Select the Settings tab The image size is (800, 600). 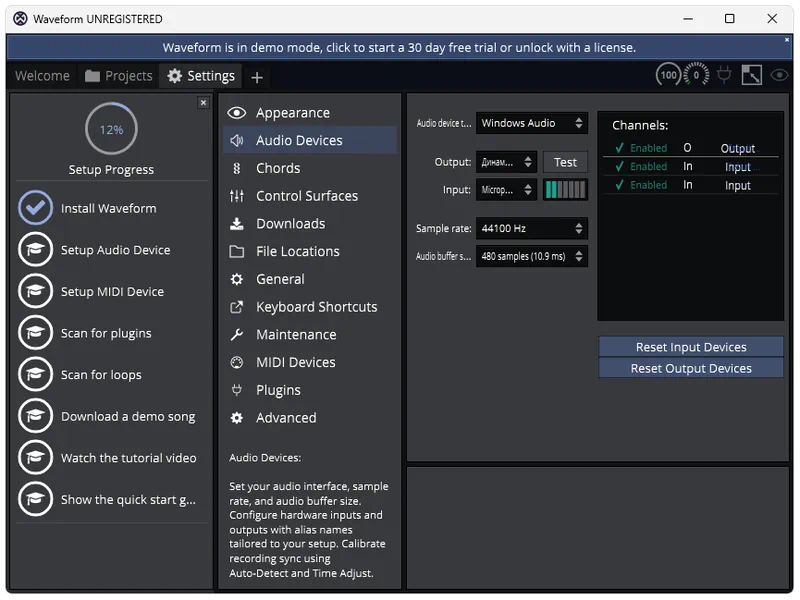coord(201,76)
